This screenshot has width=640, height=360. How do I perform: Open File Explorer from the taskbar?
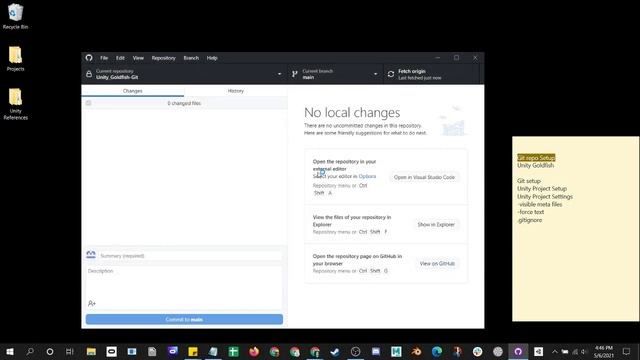pyautogui.click(x=91, y=351)
